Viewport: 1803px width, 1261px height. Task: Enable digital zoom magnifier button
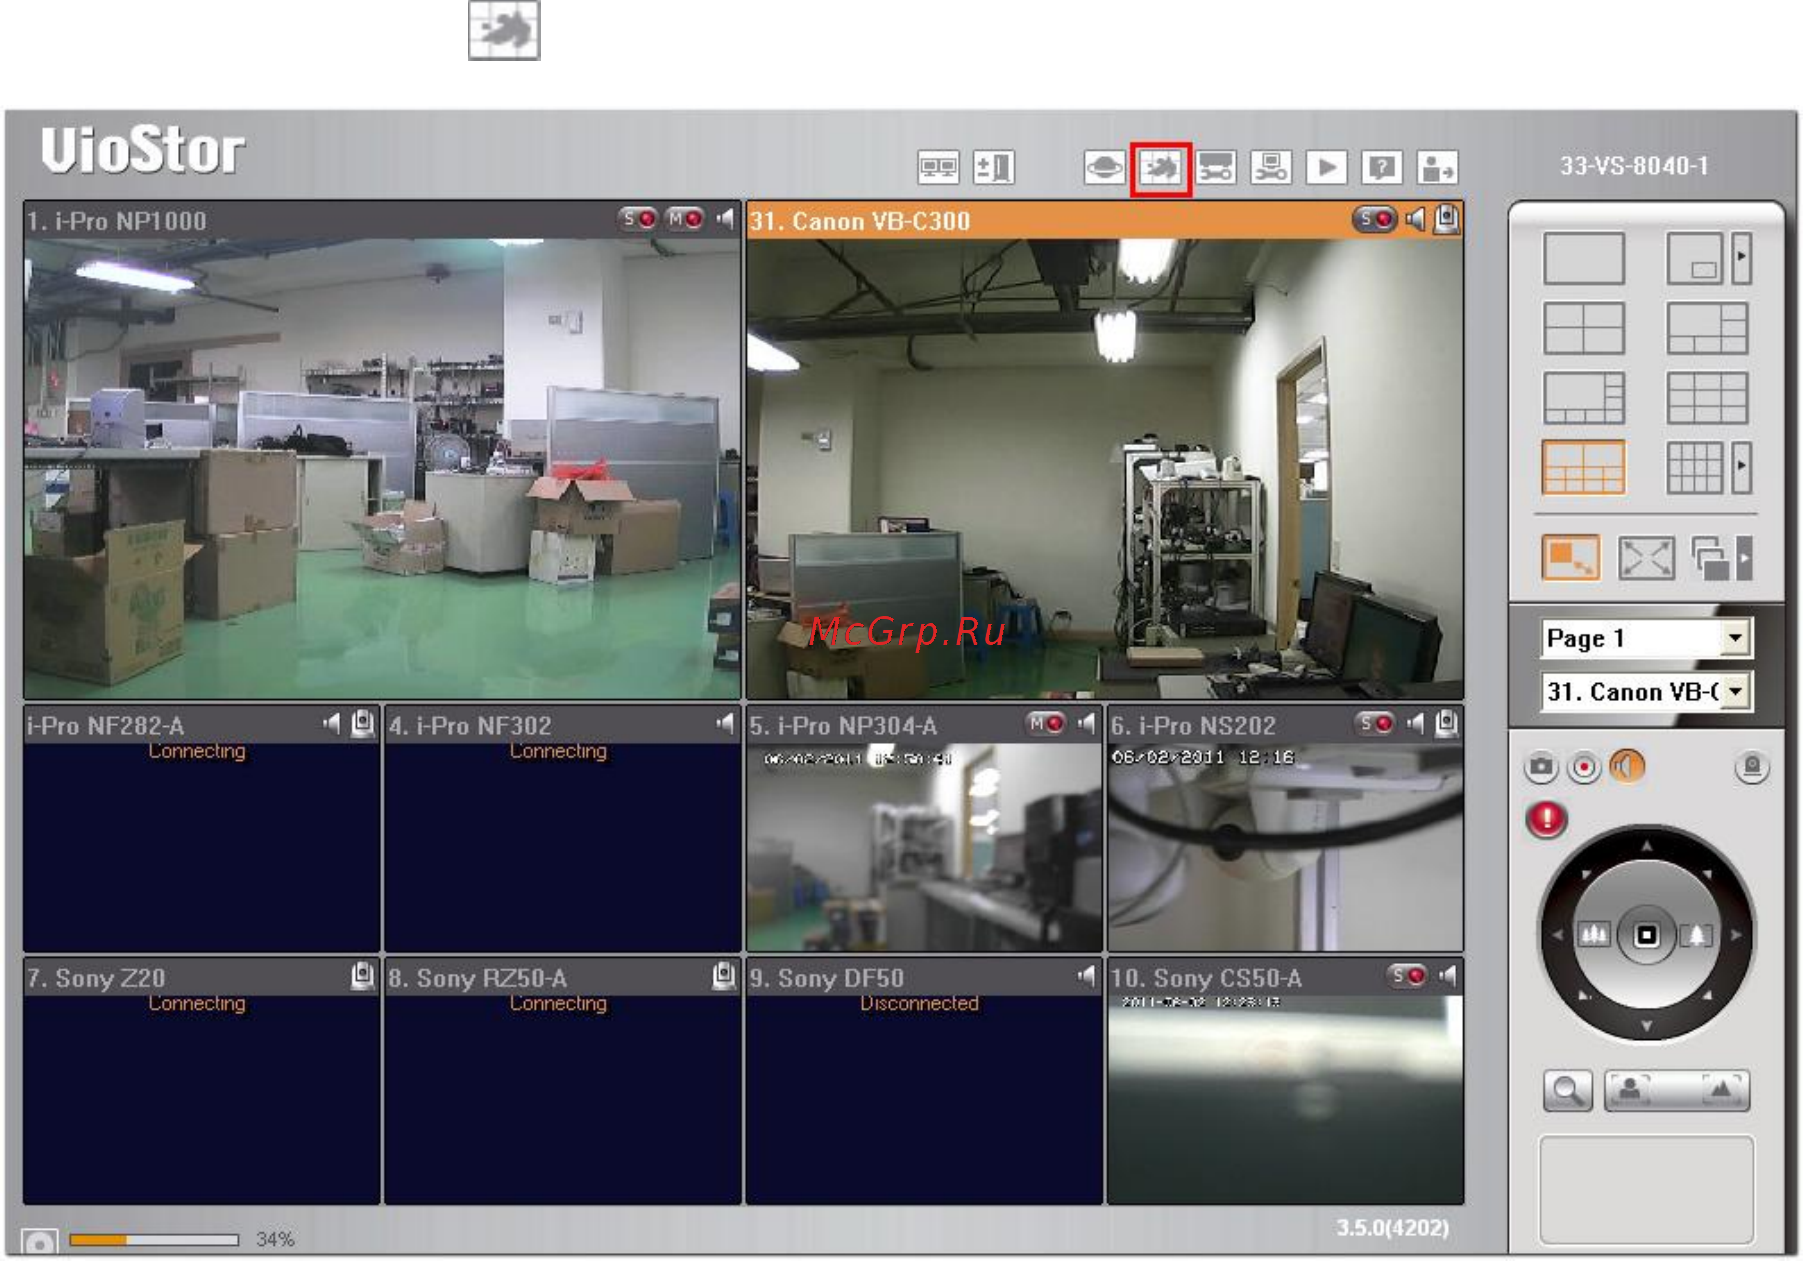[x=1567, y=1091]
